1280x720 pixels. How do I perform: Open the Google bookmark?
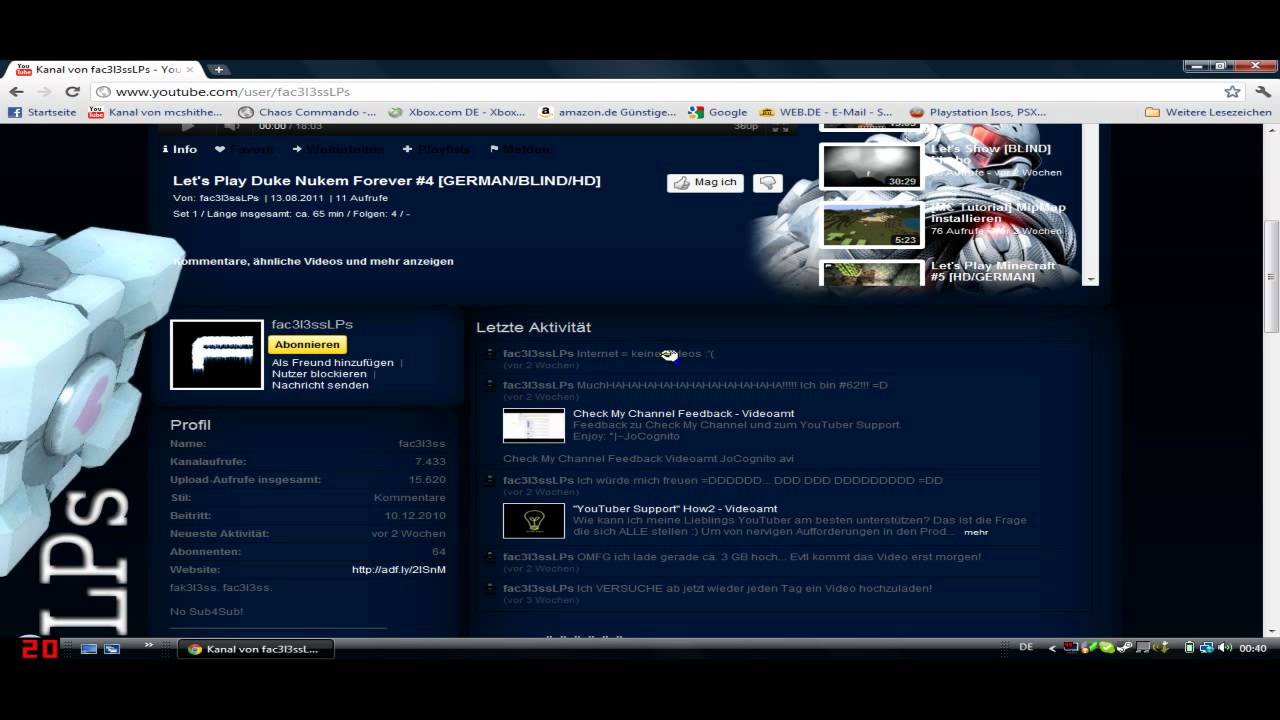pos(718,112)
